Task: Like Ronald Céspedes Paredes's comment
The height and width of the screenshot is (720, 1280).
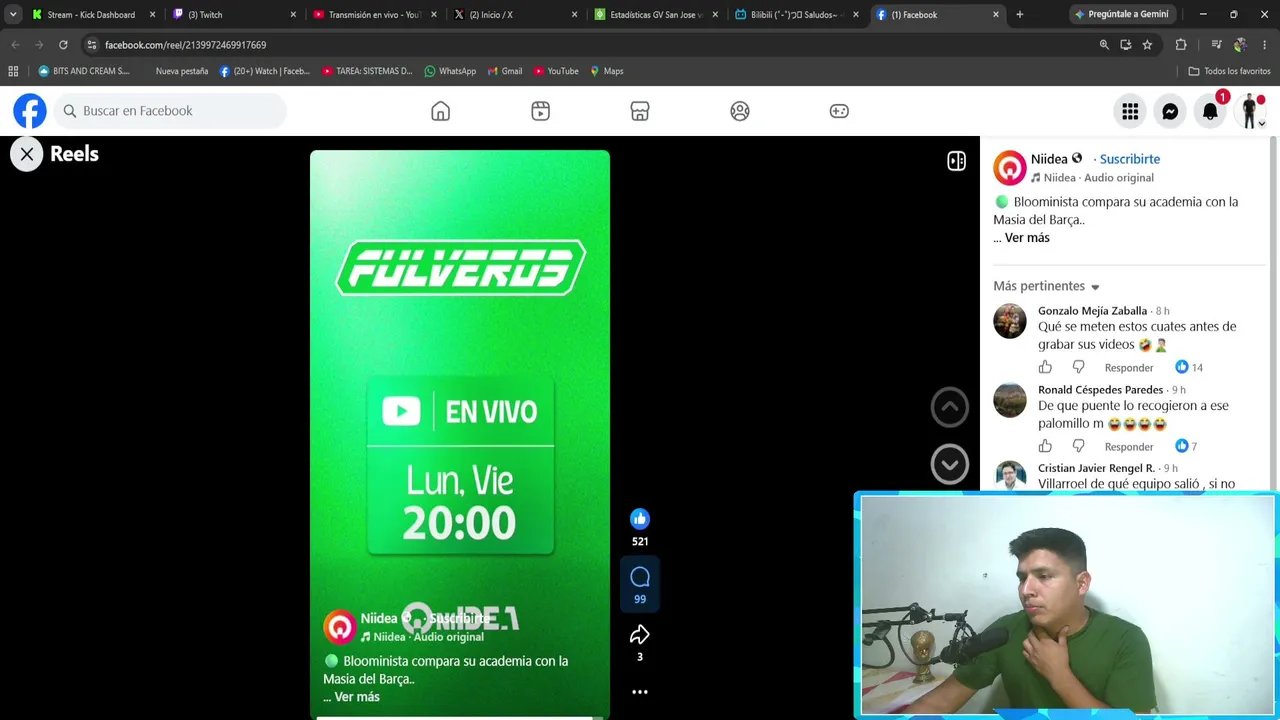Action: (1045, 446)
